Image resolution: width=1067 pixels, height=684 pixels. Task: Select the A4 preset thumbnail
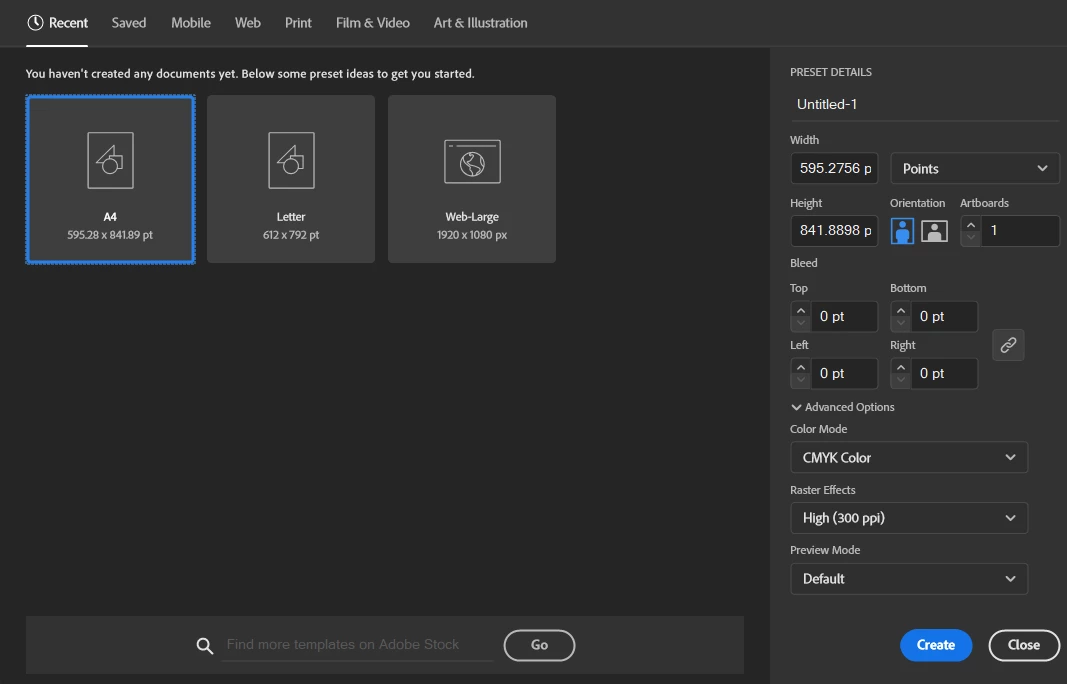point(110,179)
